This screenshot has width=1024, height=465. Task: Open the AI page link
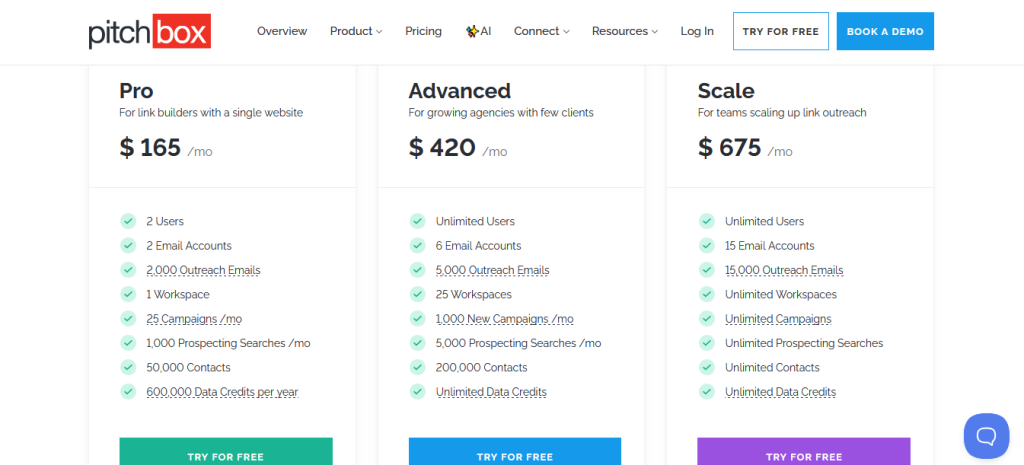click(x=479, y=31)
